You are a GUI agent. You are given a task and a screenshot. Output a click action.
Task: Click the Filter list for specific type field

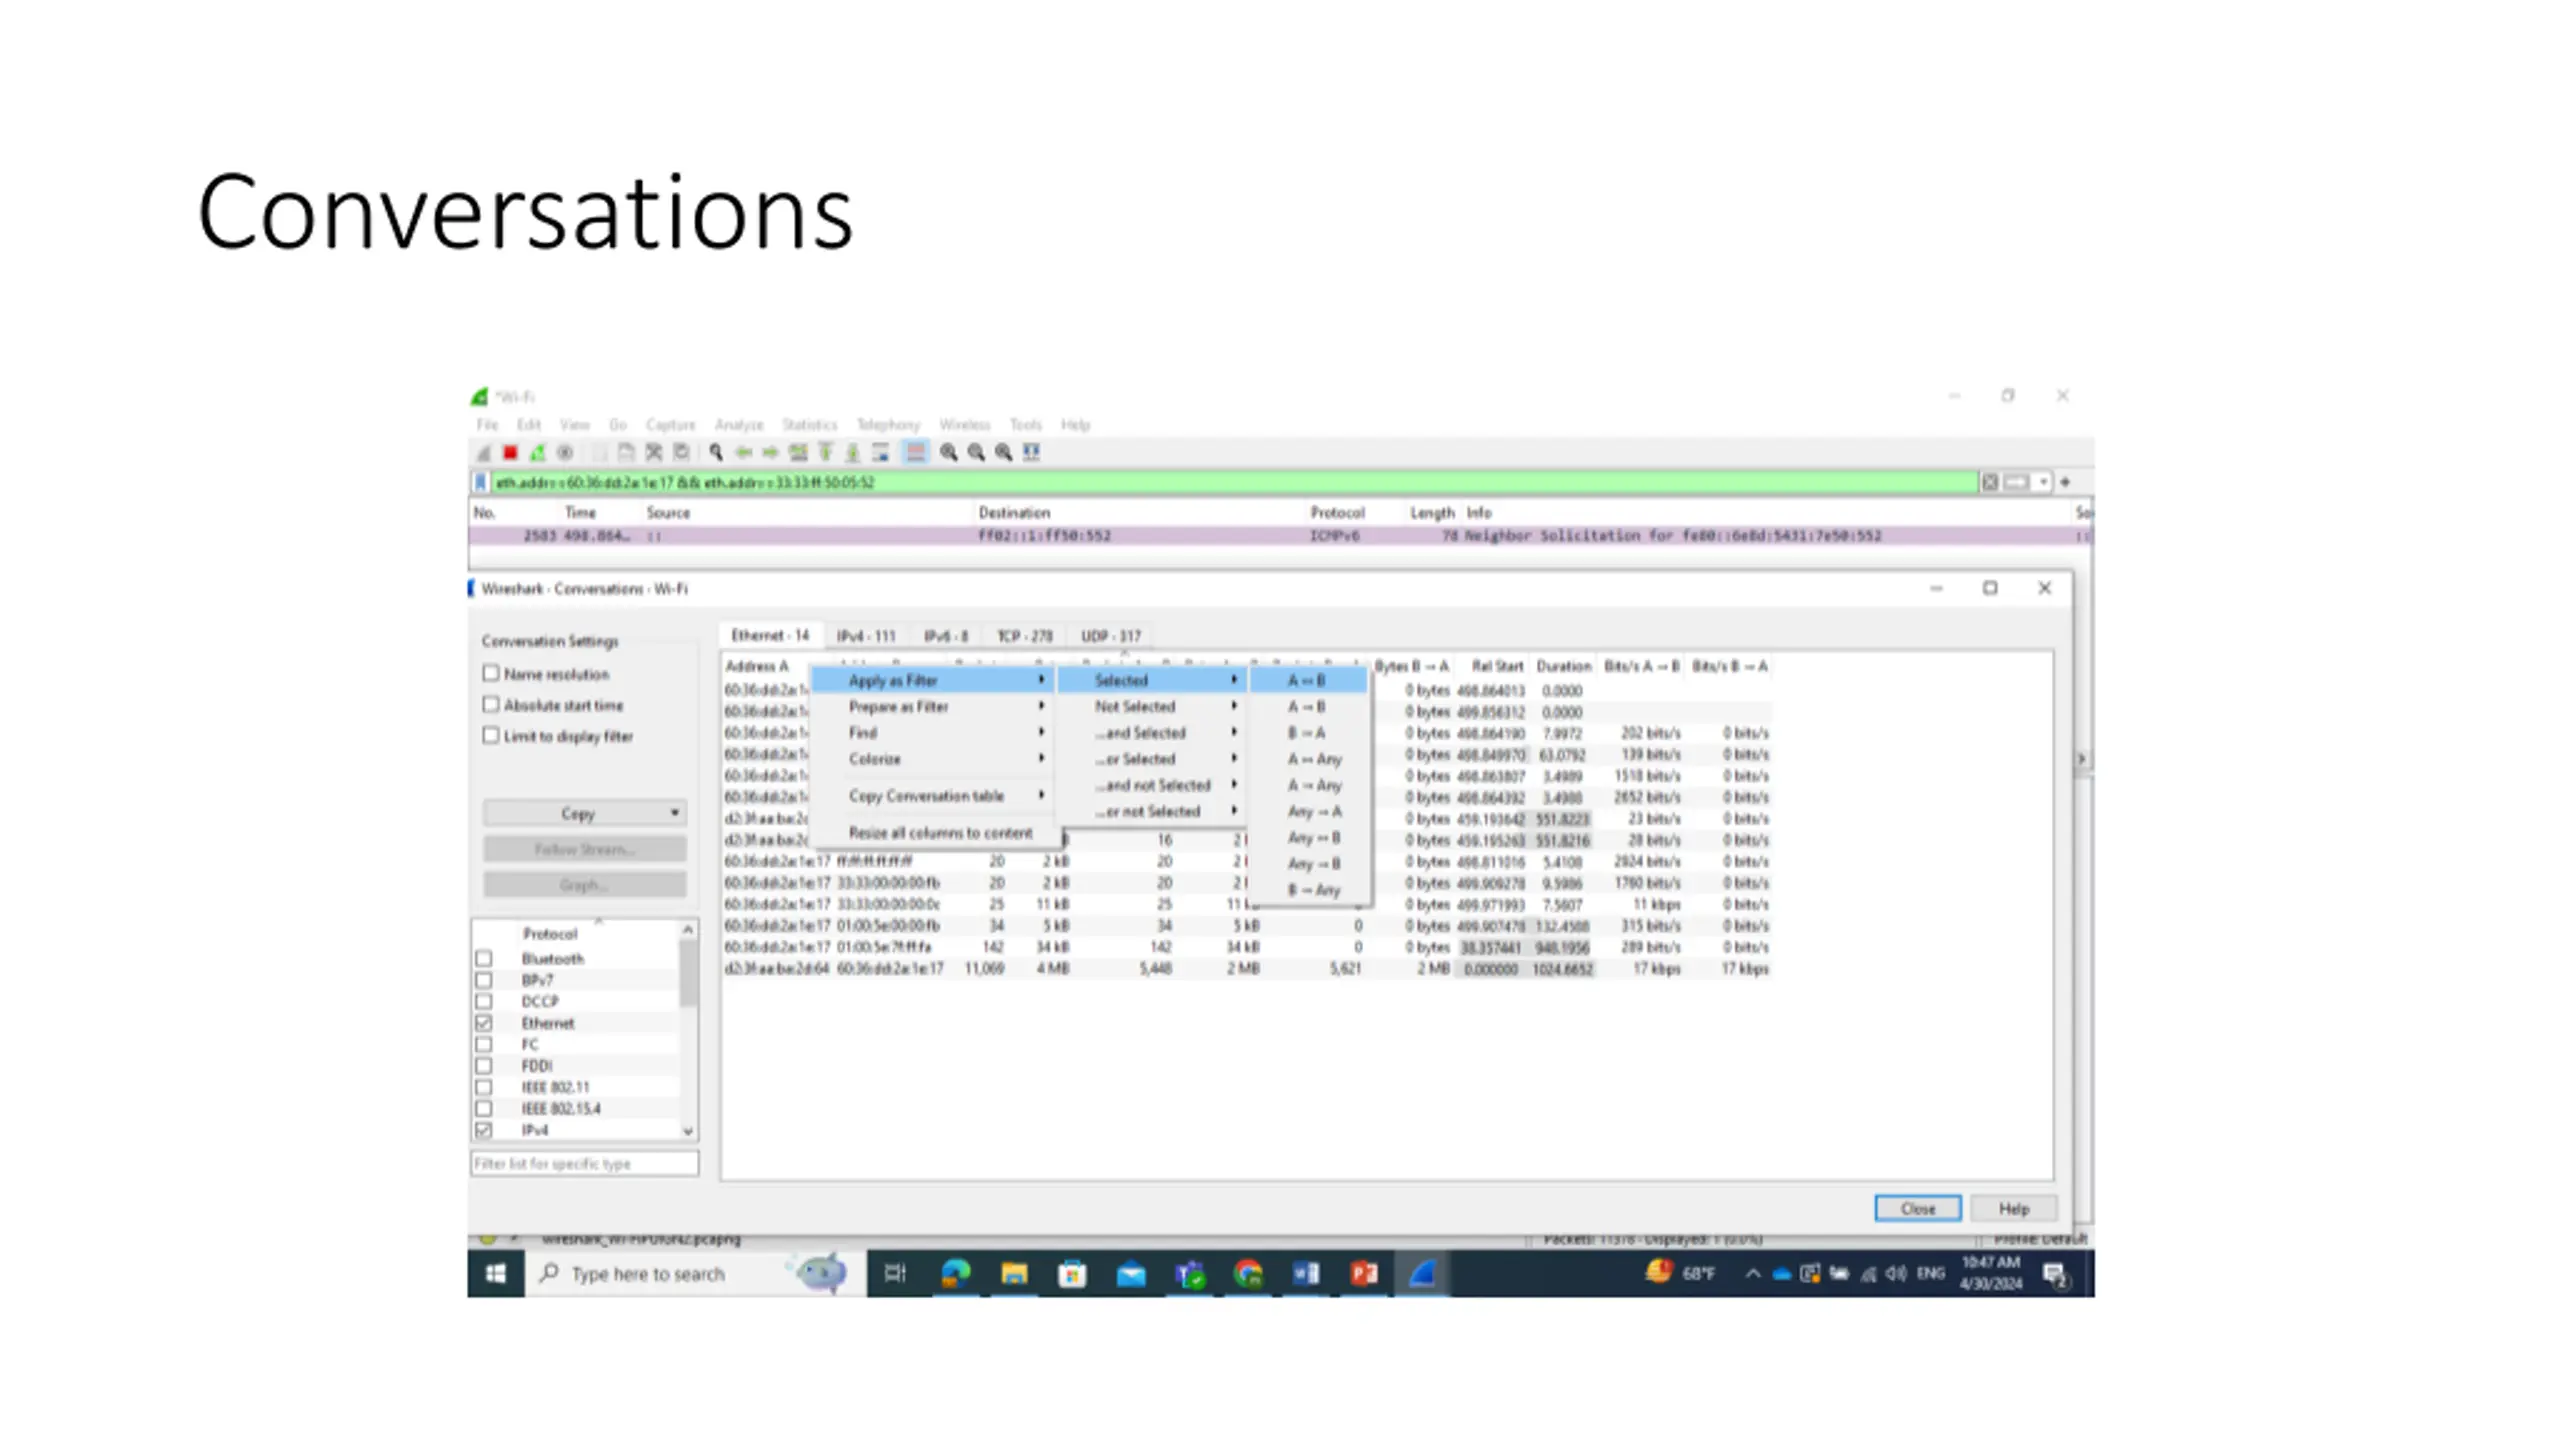pos(585,1163)
